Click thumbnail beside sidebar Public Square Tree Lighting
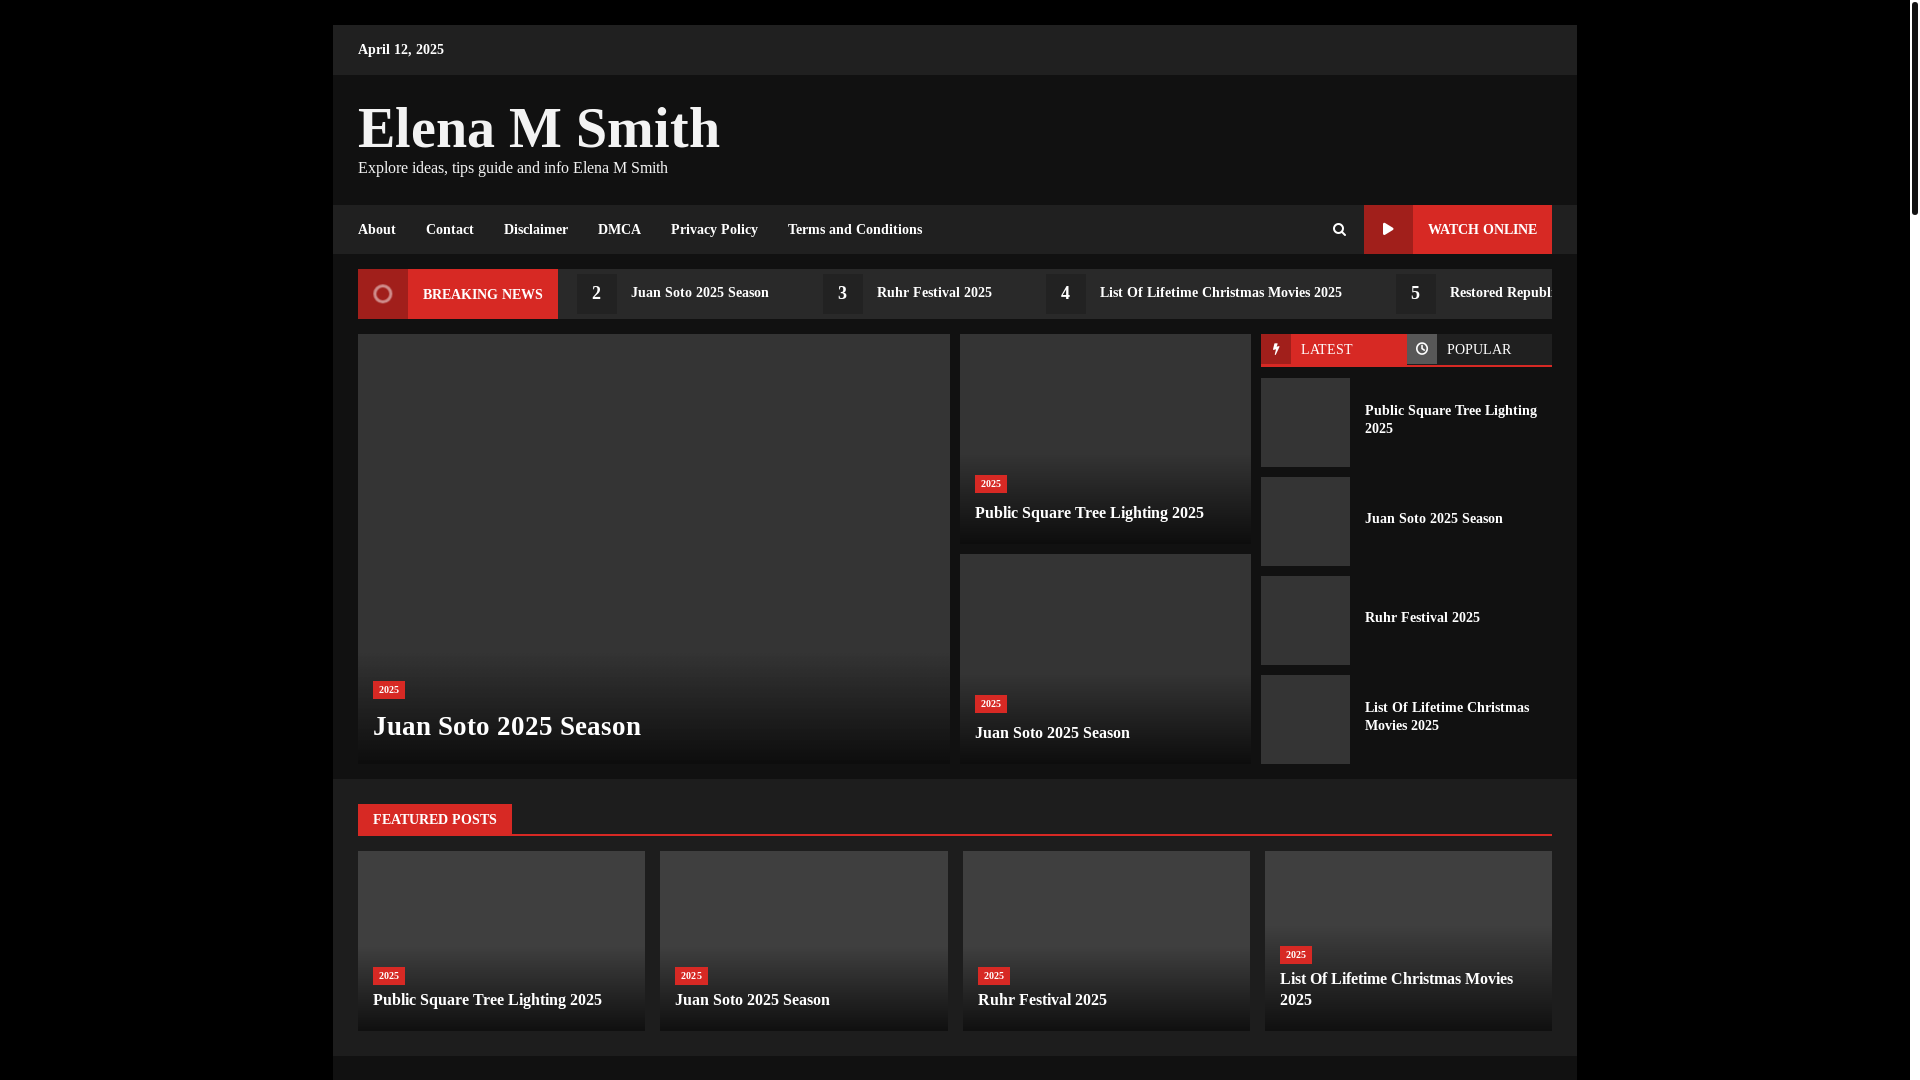This screenshot has width=1920, height=1080. coord(1305,422)
